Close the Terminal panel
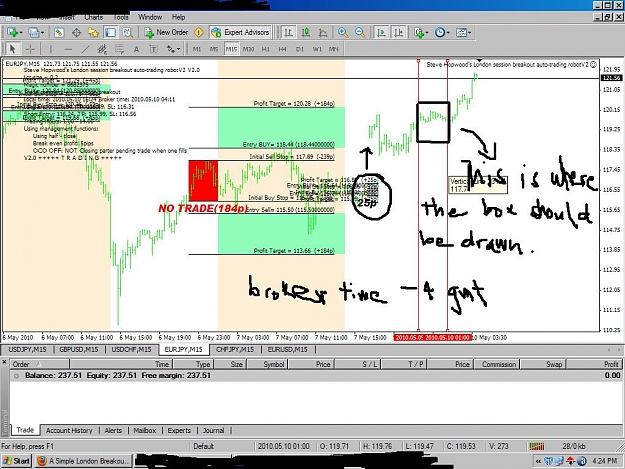Viewport: 625px width, 469px height. (x=4, y=362)
